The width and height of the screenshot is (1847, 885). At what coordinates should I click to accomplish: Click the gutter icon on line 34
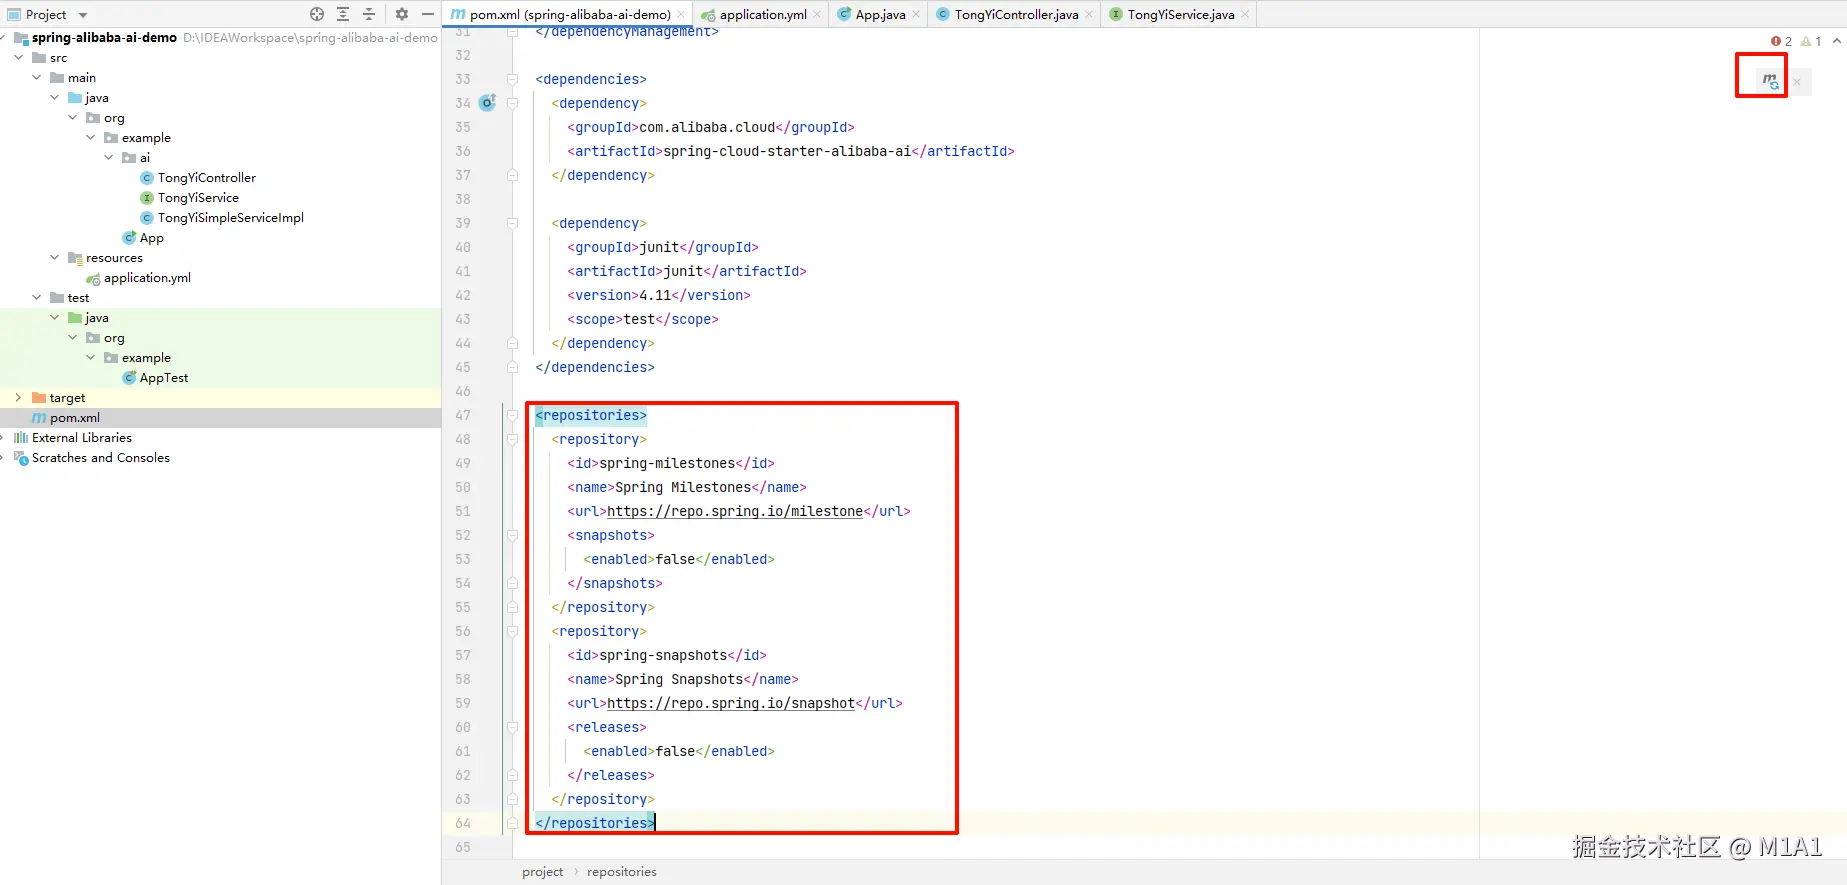[x=488, y=102]
